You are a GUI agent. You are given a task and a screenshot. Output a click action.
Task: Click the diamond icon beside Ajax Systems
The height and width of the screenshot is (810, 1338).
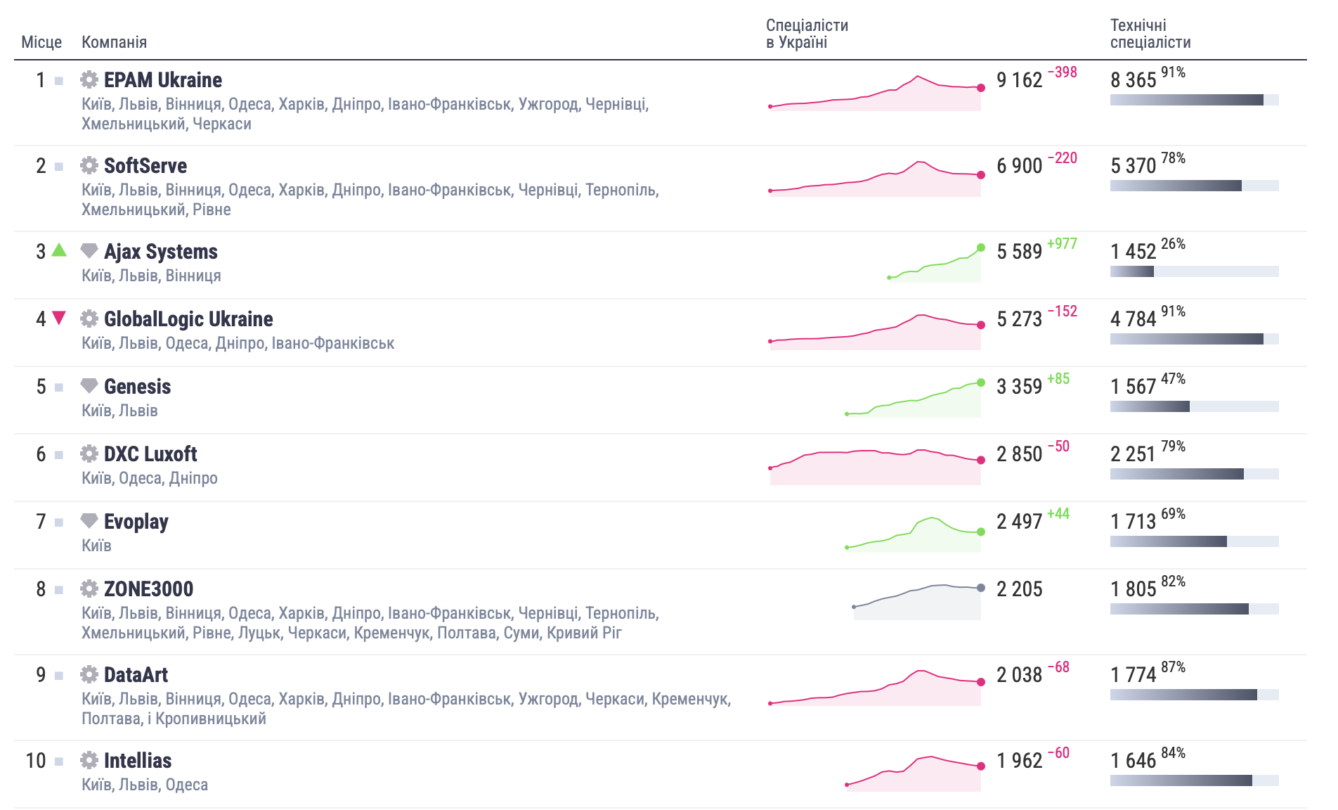coord(90,252)
